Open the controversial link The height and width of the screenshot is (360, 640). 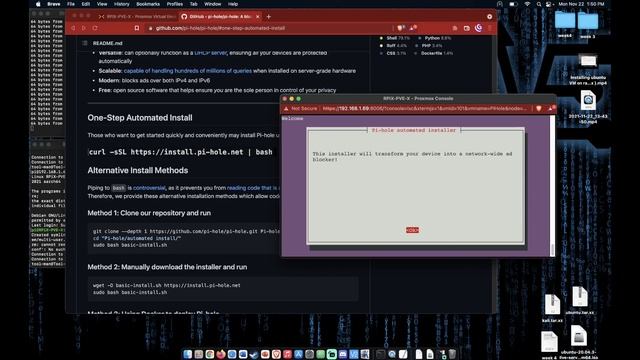click(x=149, y=188)
